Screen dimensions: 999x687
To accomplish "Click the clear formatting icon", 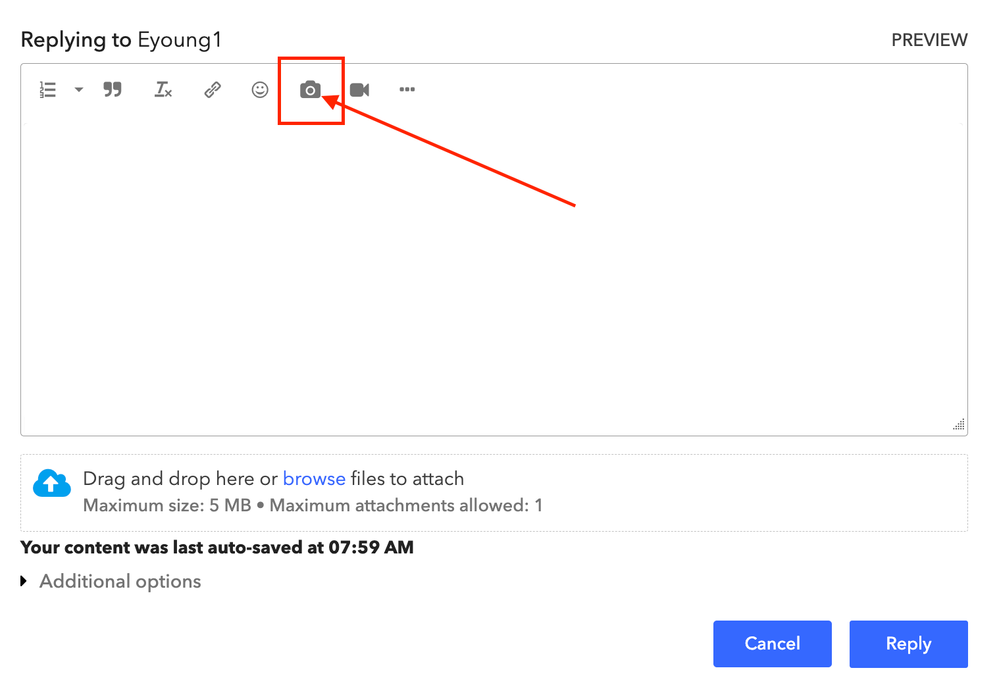I will pos(163,90).
